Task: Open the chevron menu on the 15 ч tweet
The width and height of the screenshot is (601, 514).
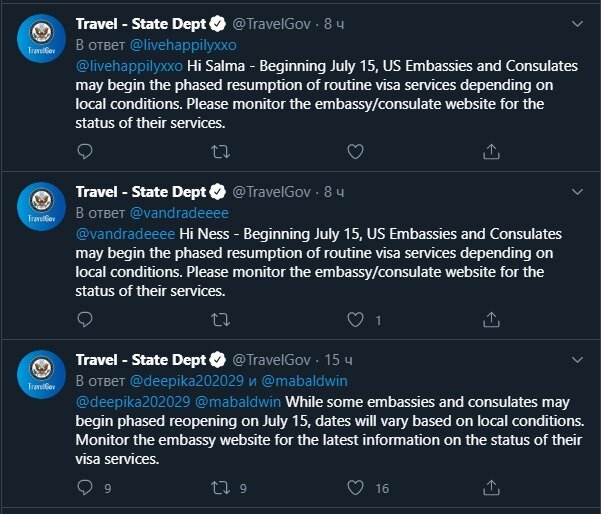Action: click(577, 360)
